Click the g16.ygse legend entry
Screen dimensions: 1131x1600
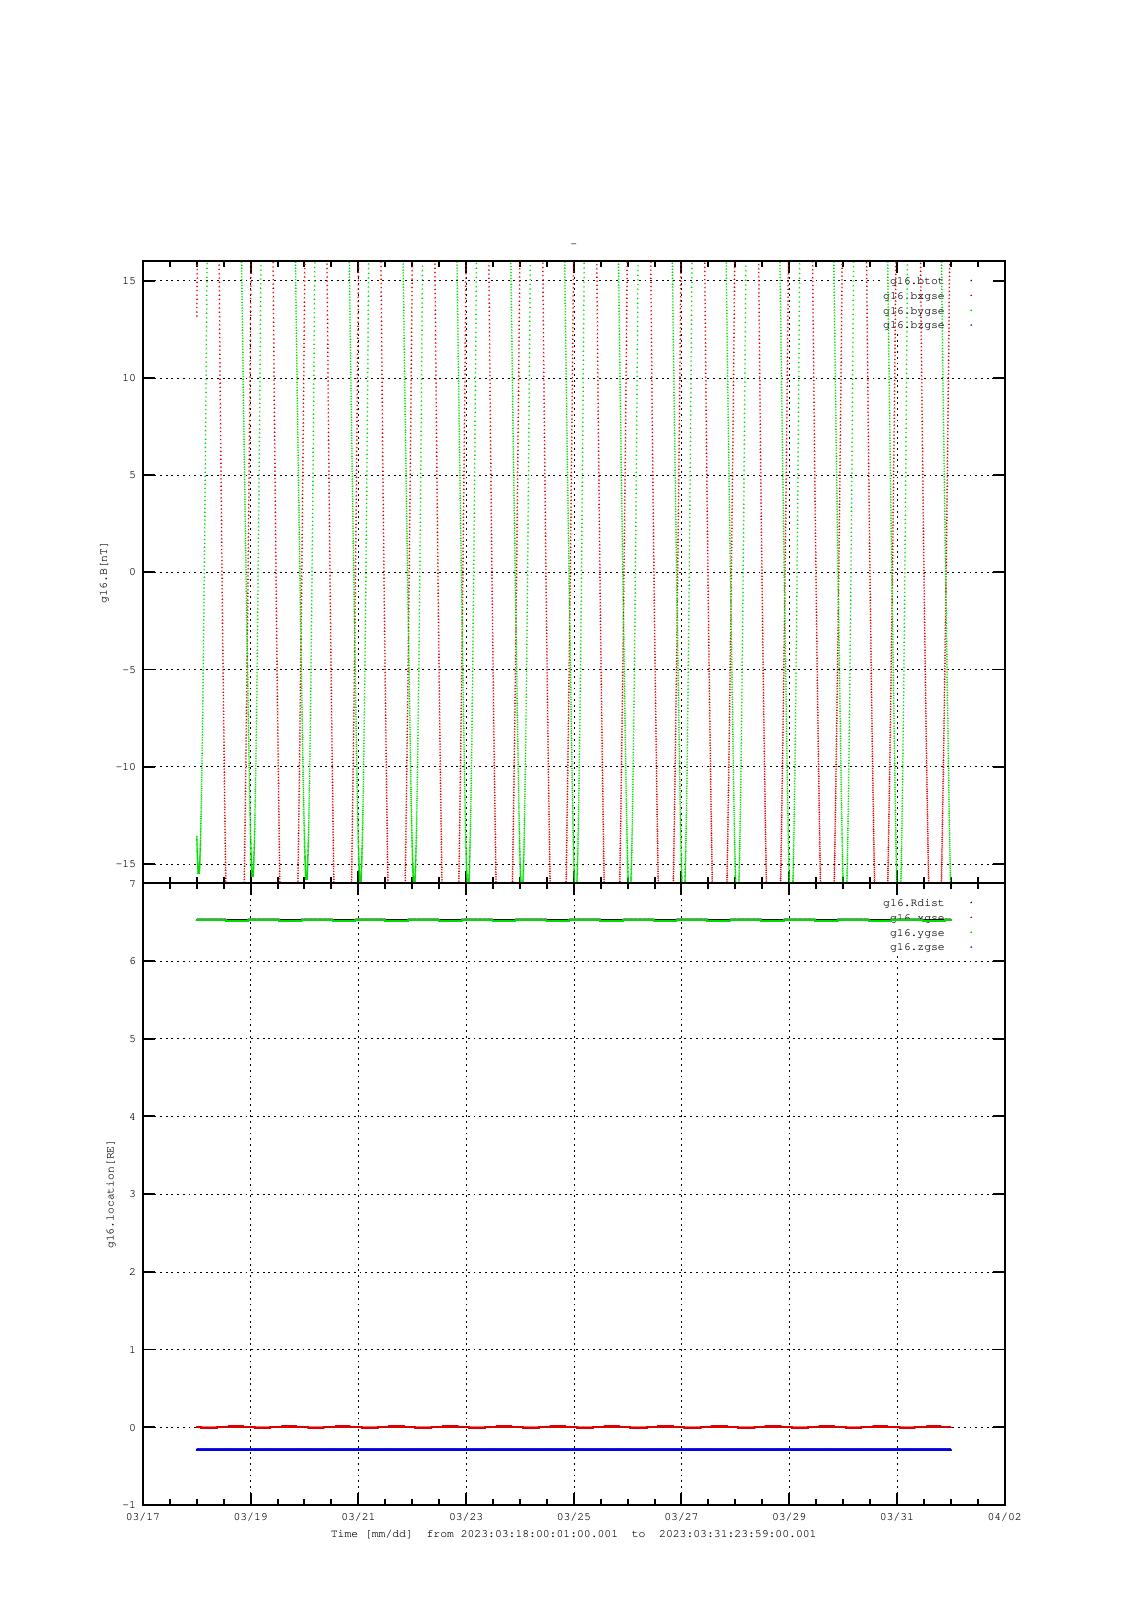(x=916, y=933)
